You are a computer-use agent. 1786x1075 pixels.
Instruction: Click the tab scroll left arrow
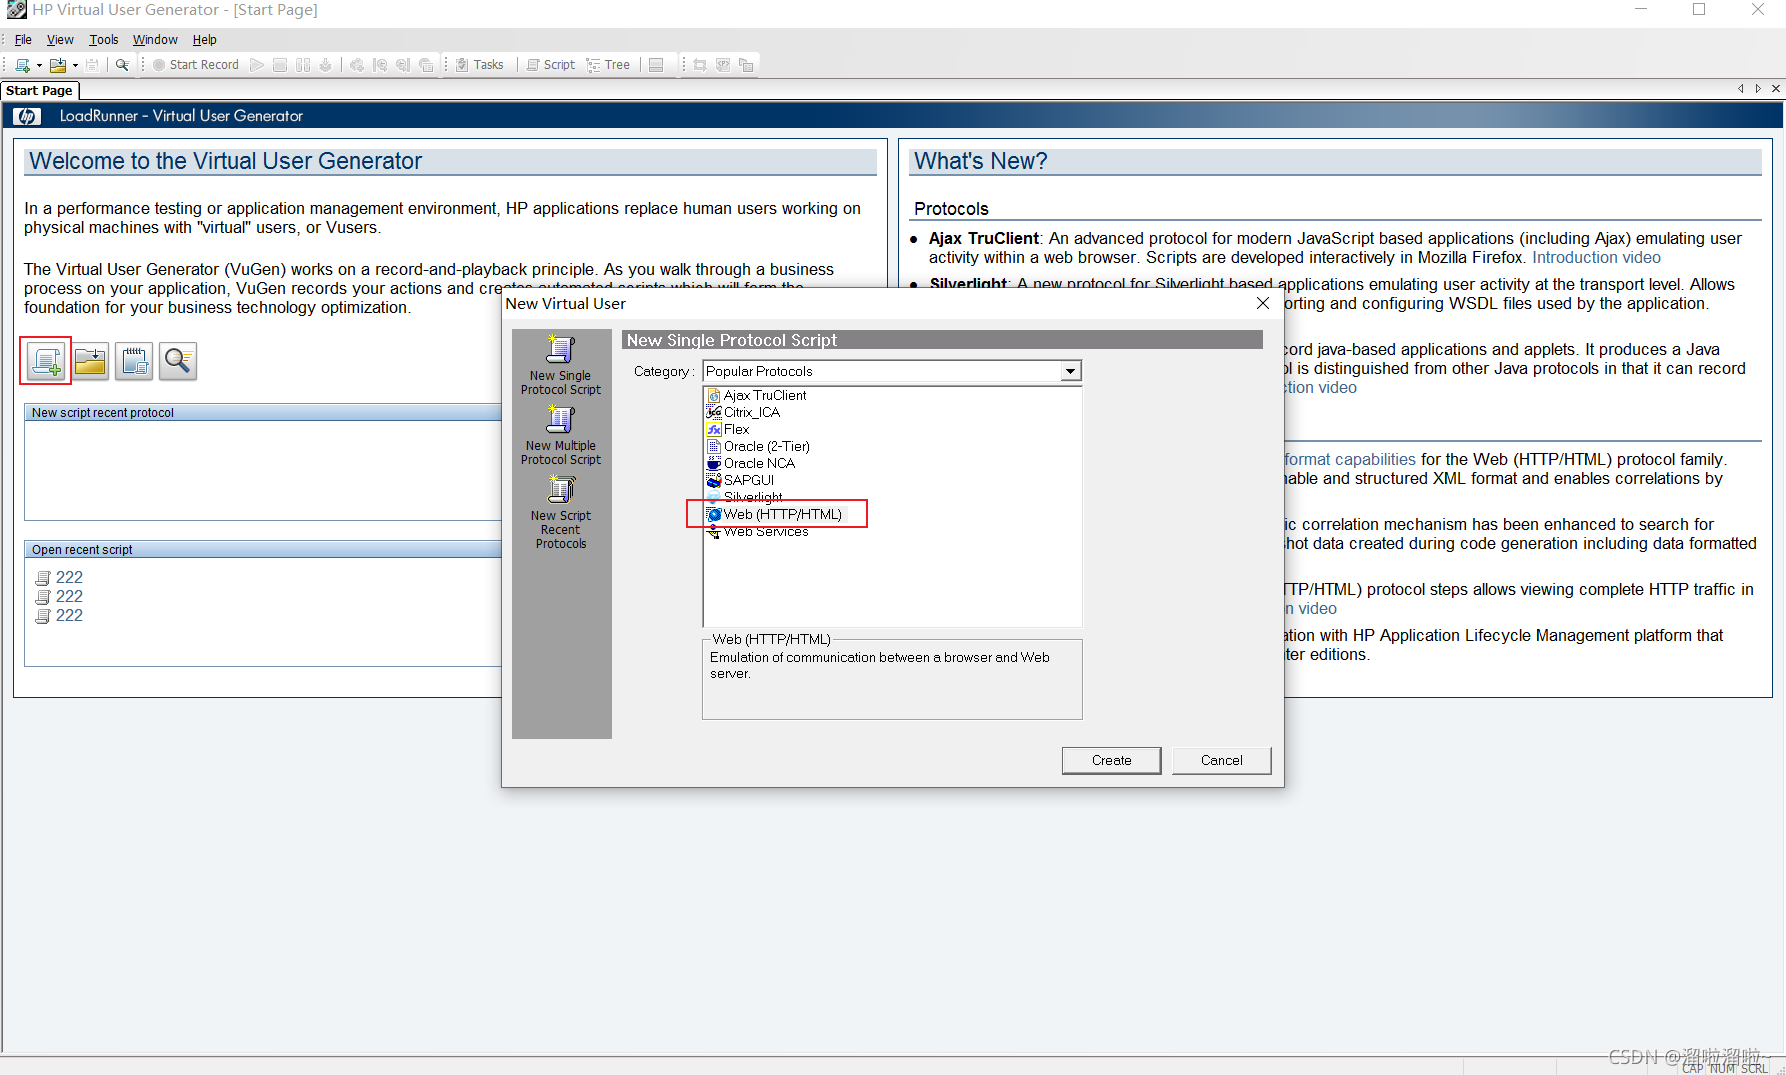click(1741, 89)
